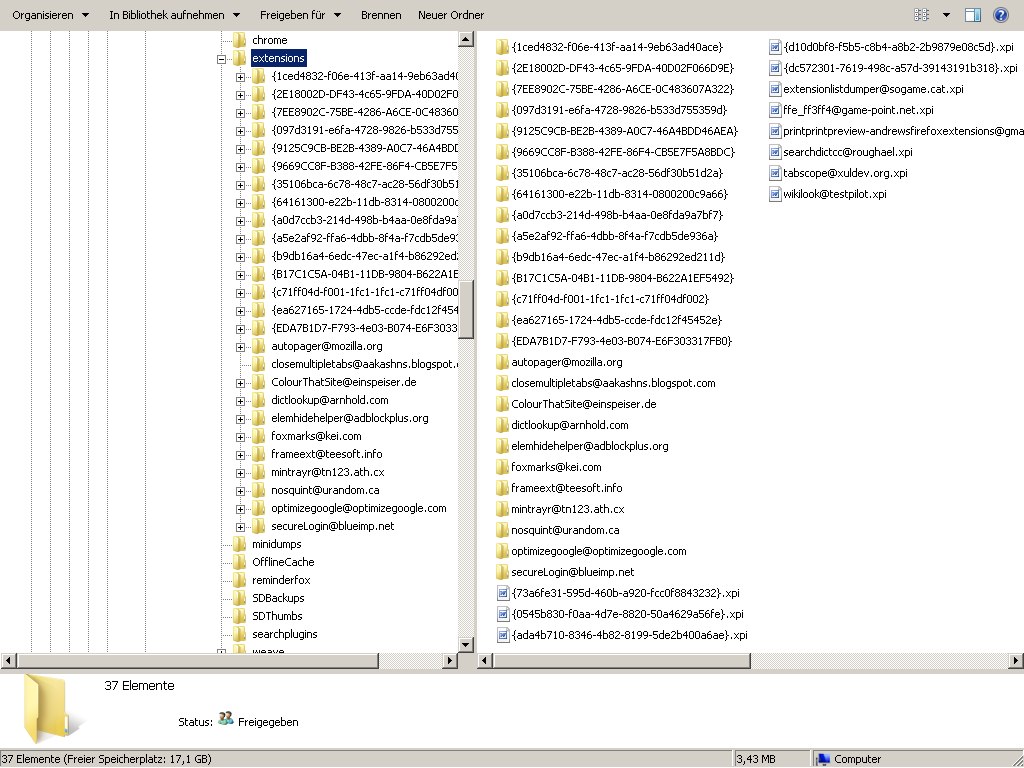Image resolution: width=1024 pixels, height=768 pixels.
Task: Open the Organisieren menu
Action: pos(50,15)
